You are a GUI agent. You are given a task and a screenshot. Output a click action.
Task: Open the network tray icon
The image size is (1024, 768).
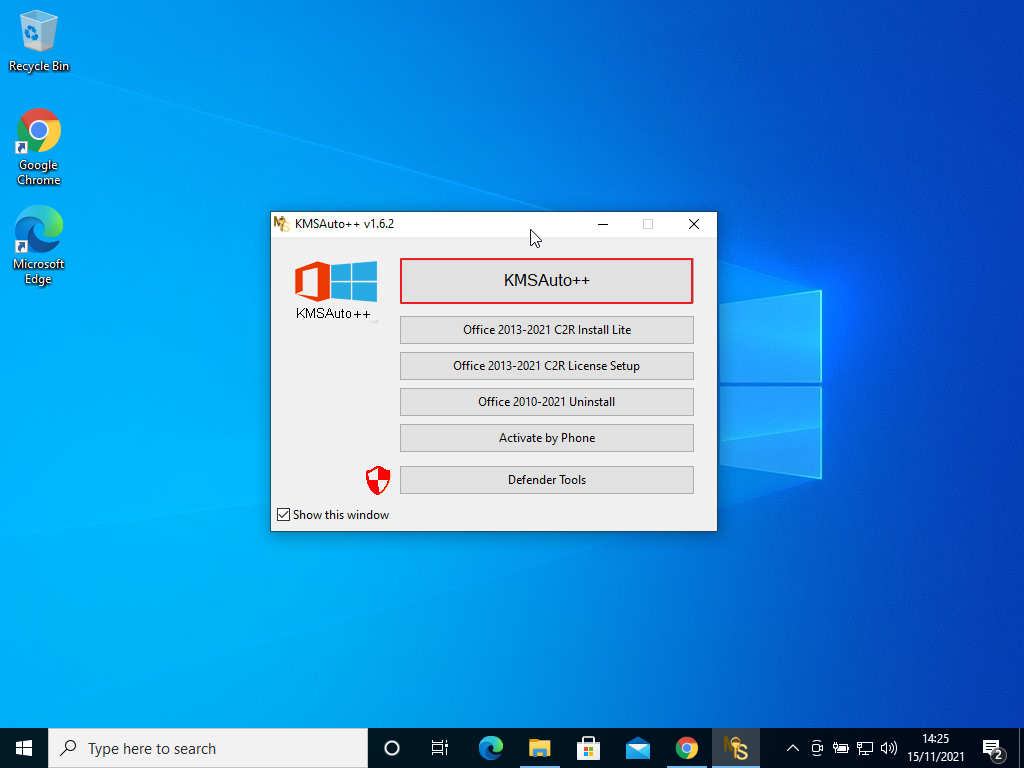(865, 748)
